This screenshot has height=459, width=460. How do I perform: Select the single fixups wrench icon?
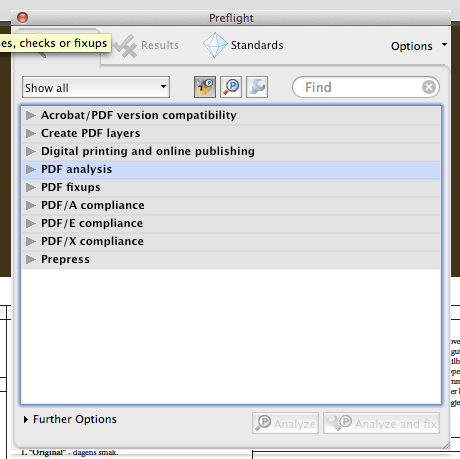point(257,87)
